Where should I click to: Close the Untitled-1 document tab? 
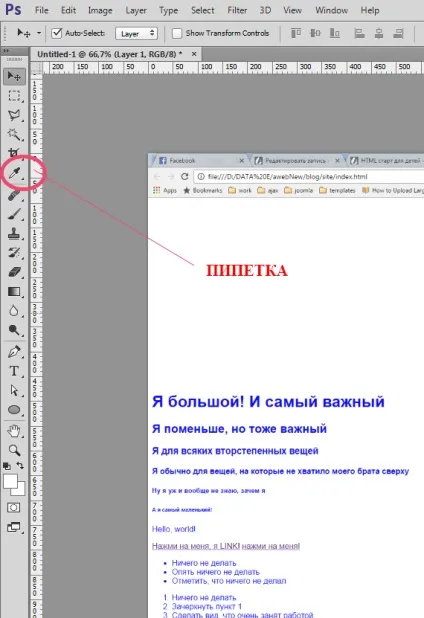click(194, 54)
